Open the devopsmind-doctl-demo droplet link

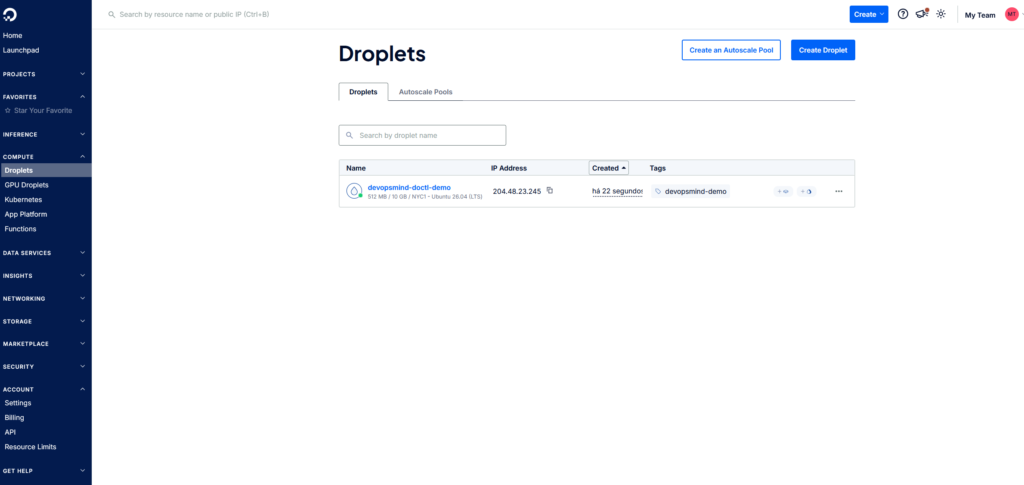click(x=409, y=187)
